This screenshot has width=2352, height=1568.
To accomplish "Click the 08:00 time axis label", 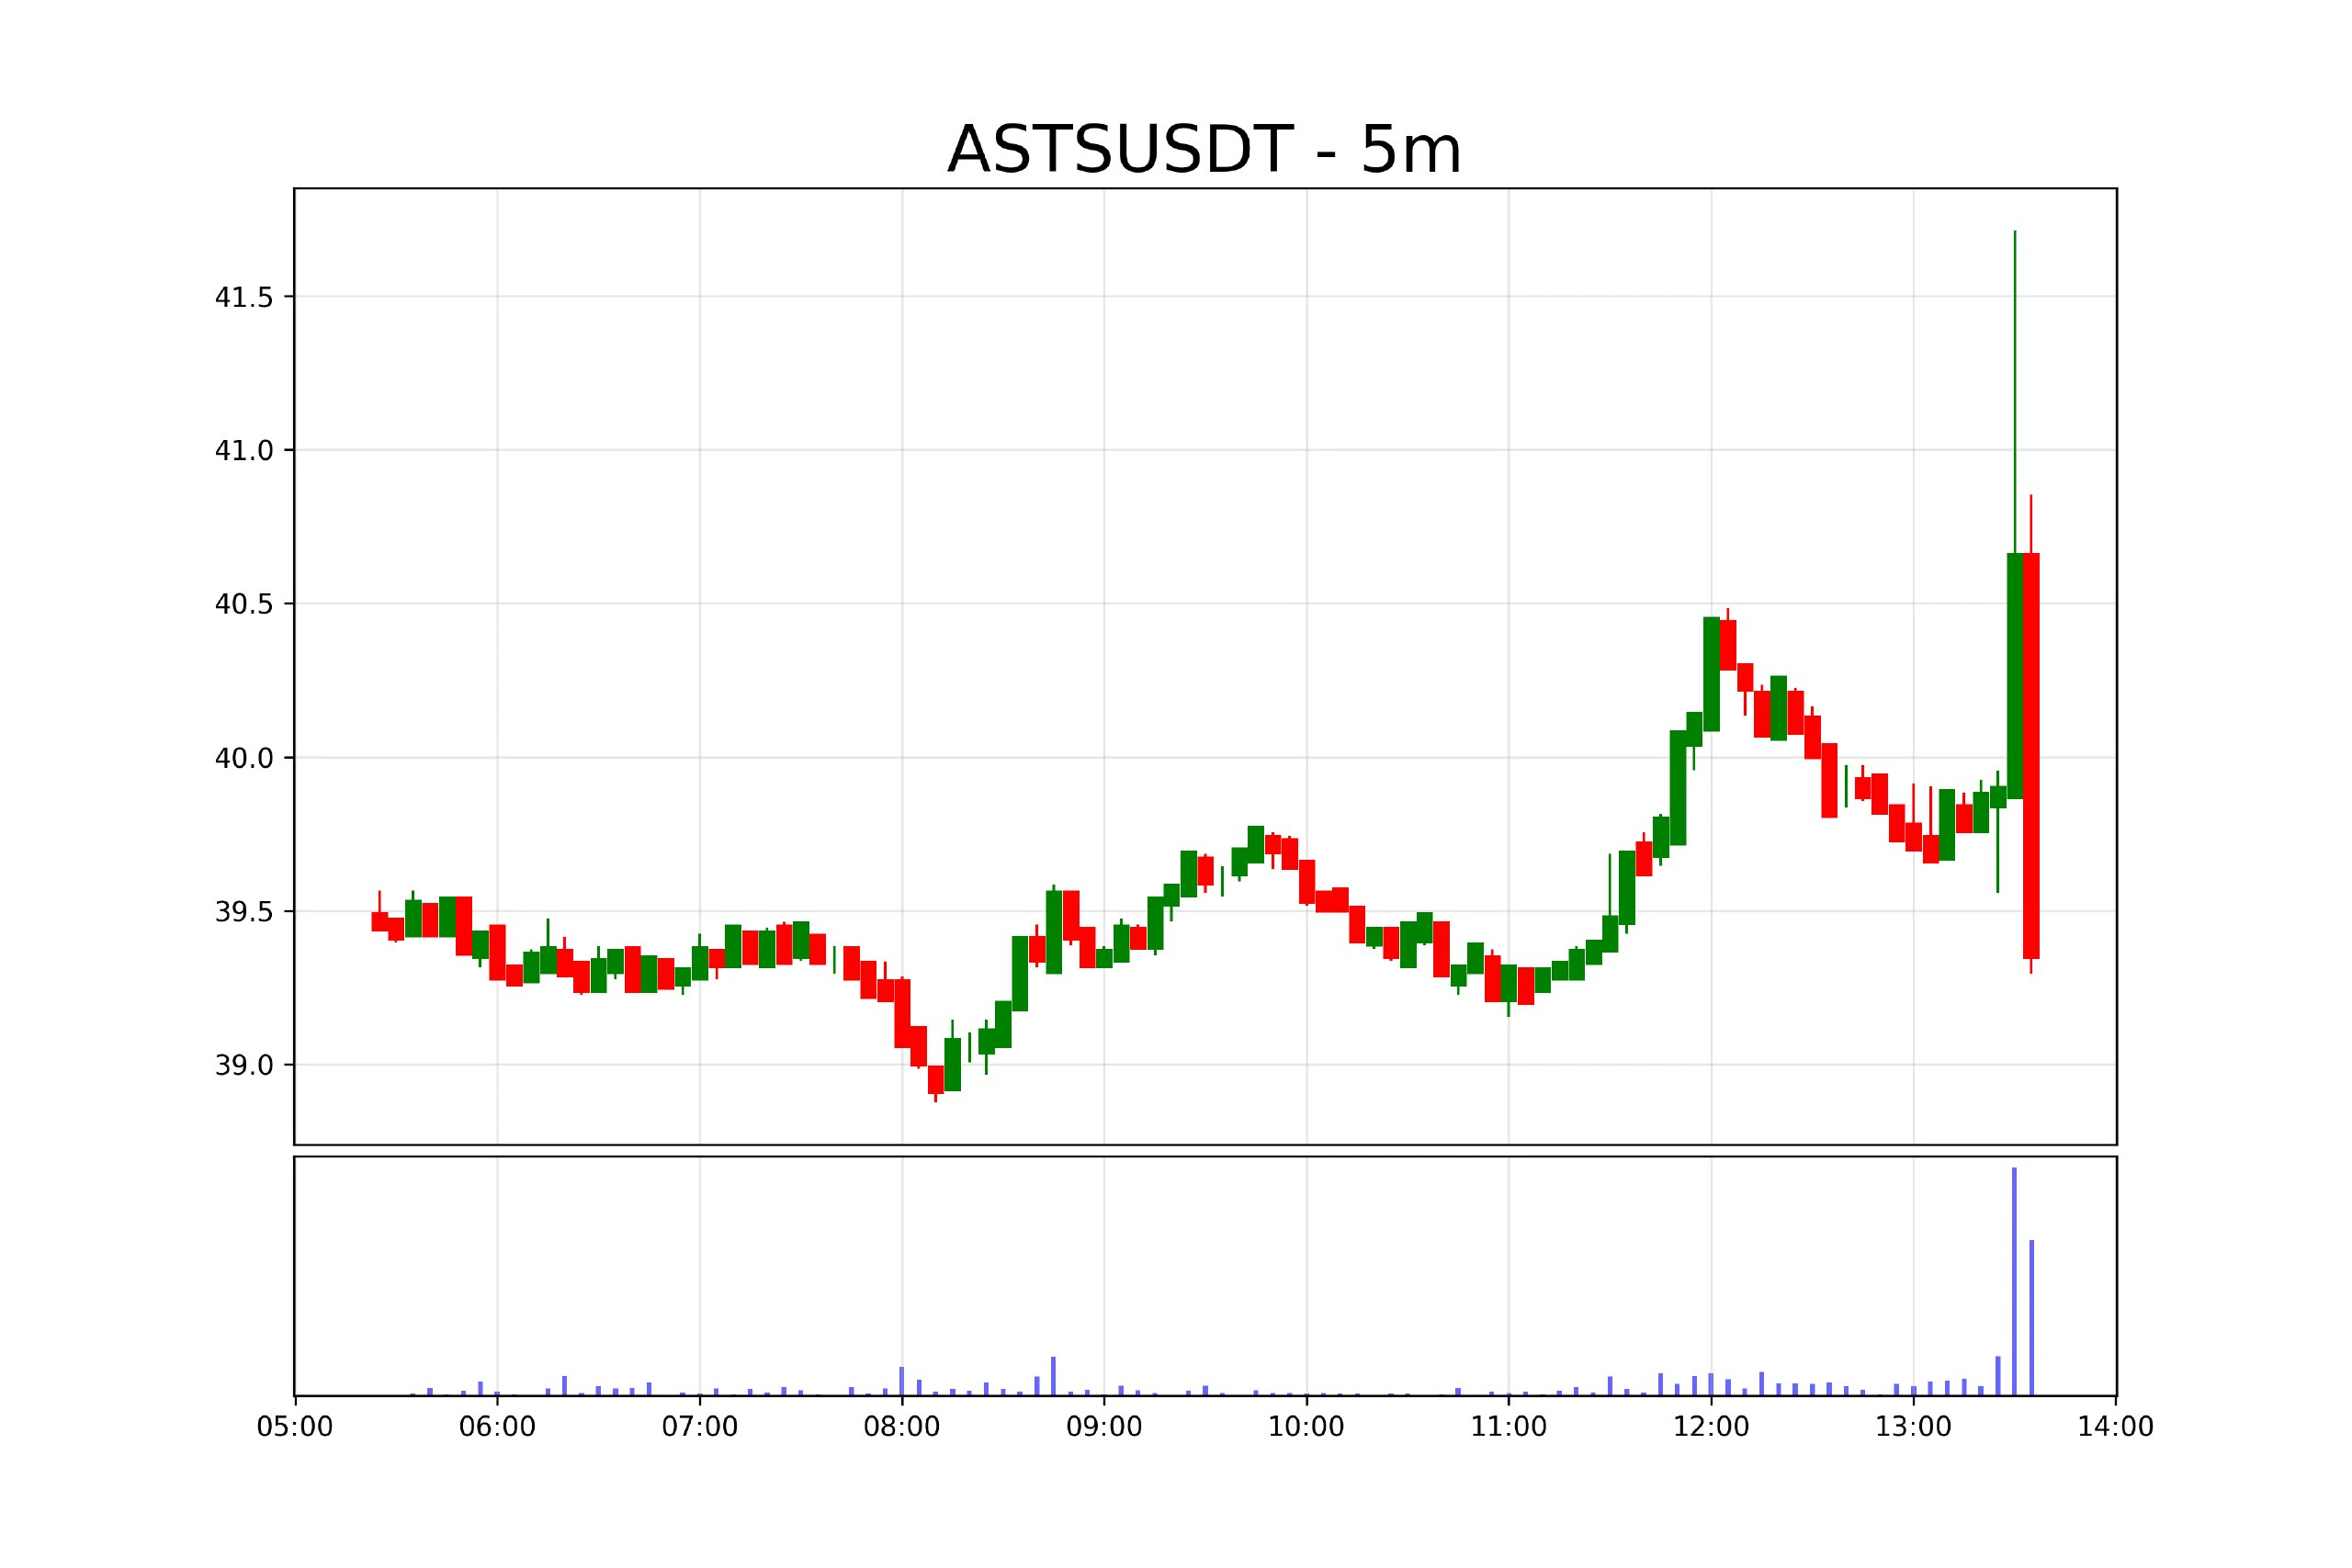I will point(902,1427).
